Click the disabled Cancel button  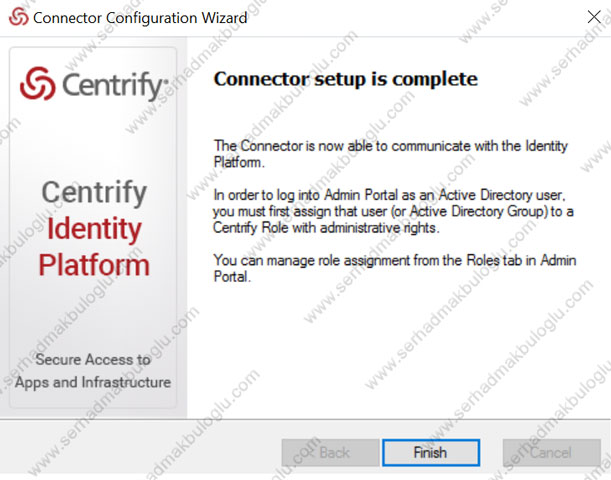click(552, 453)
